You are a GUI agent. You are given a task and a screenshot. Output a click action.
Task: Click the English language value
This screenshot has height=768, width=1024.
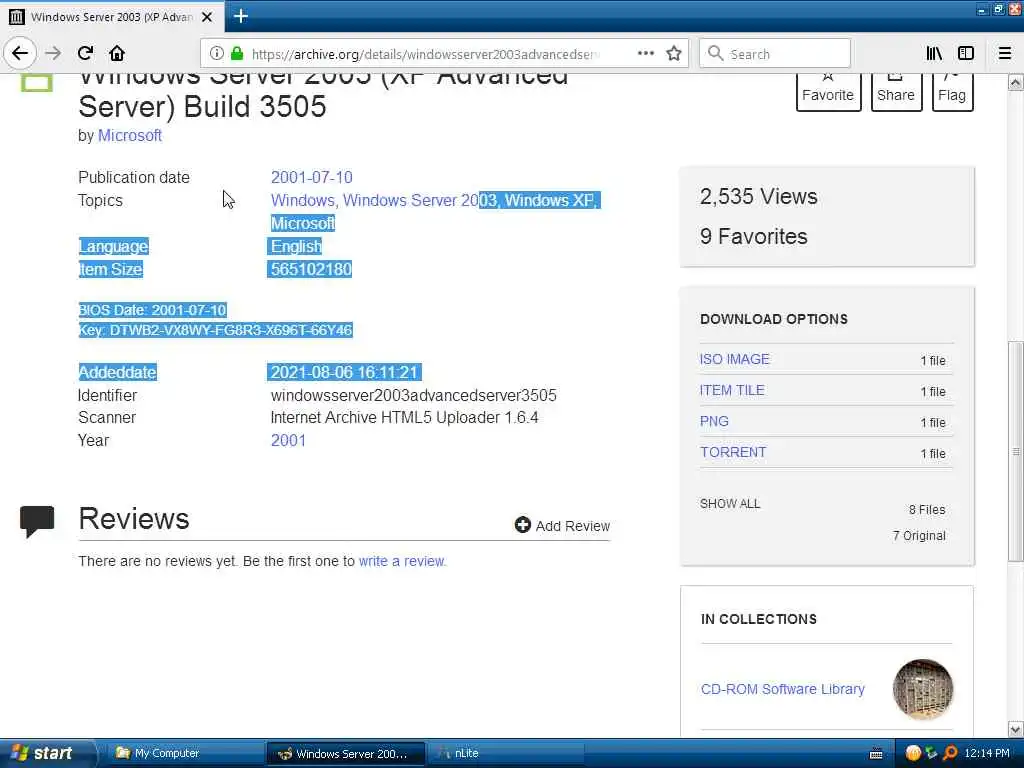point(296,246)
